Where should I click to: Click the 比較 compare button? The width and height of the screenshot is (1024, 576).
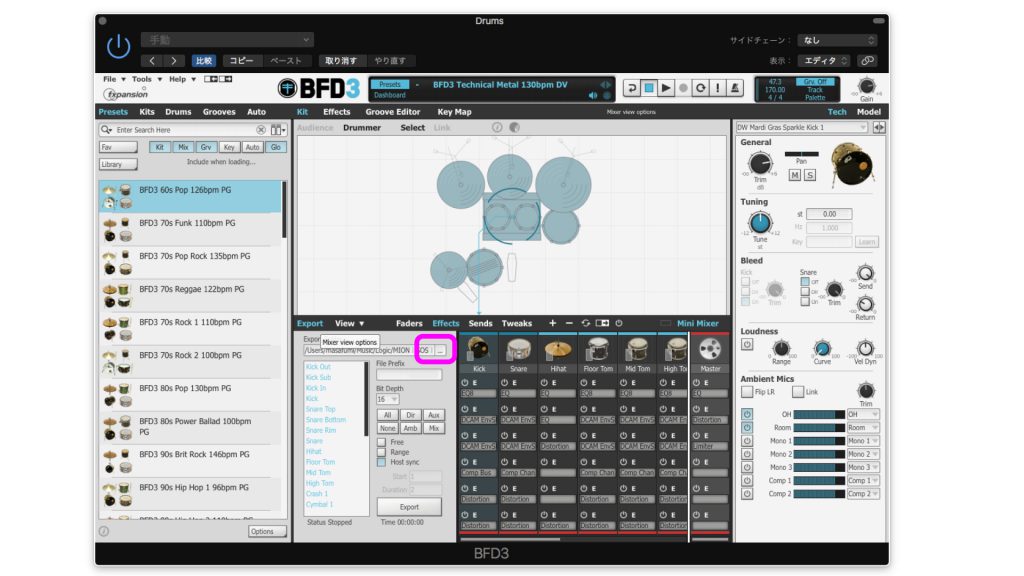[x=204, y=61]
